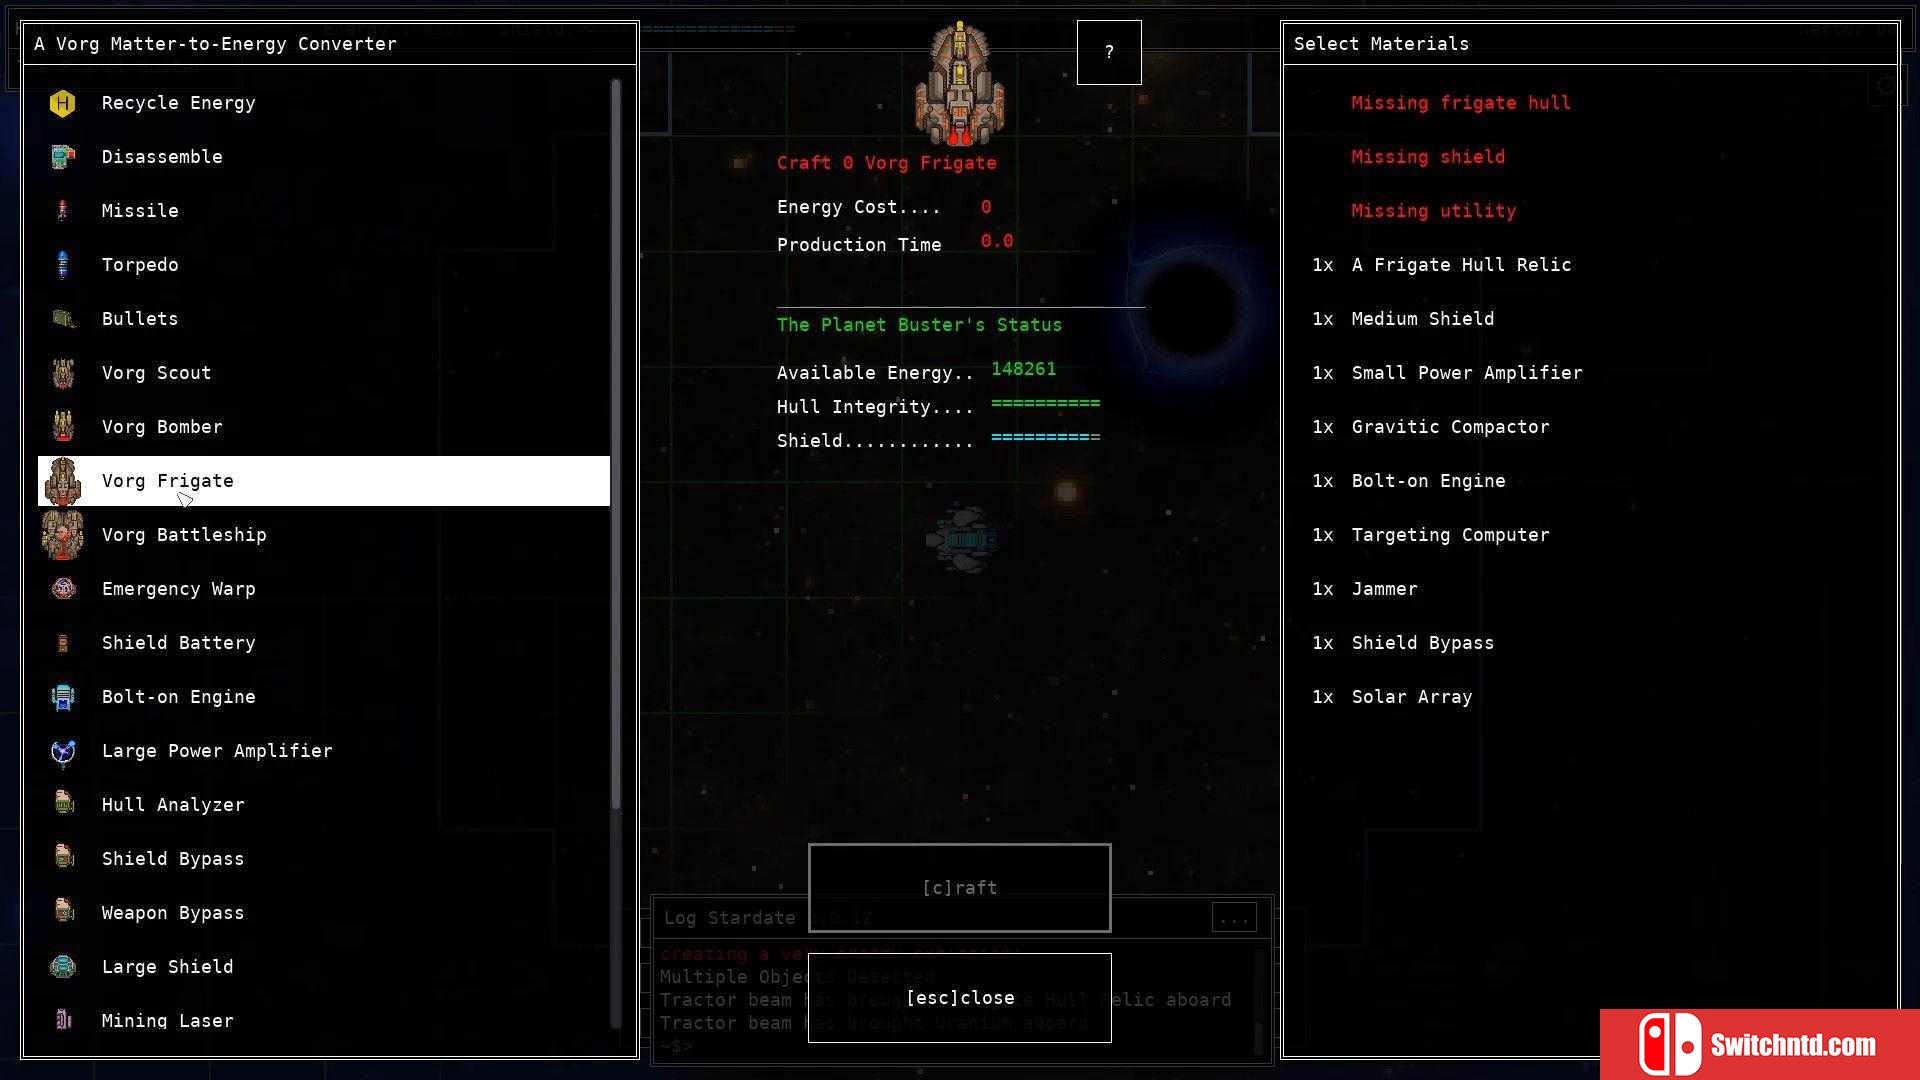Select Bullets from crafting list
1920x1080 pixels.
[138, 318]
